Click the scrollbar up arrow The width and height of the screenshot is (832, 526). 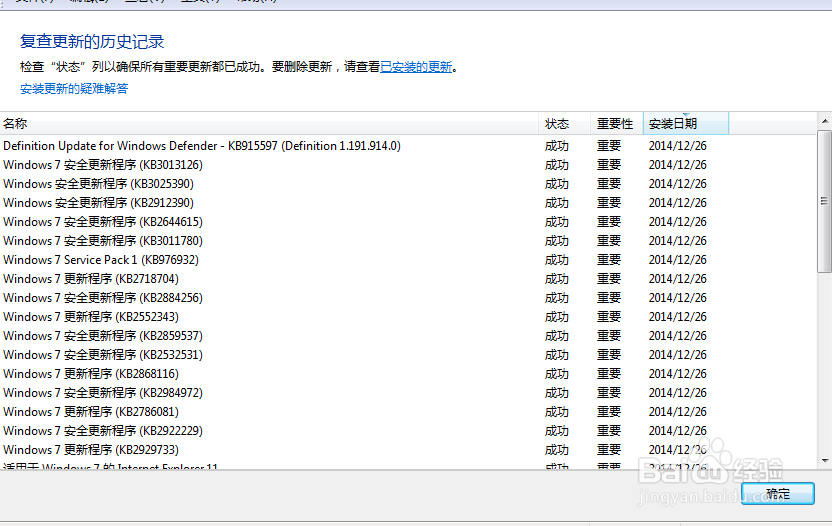pos(825,122)
